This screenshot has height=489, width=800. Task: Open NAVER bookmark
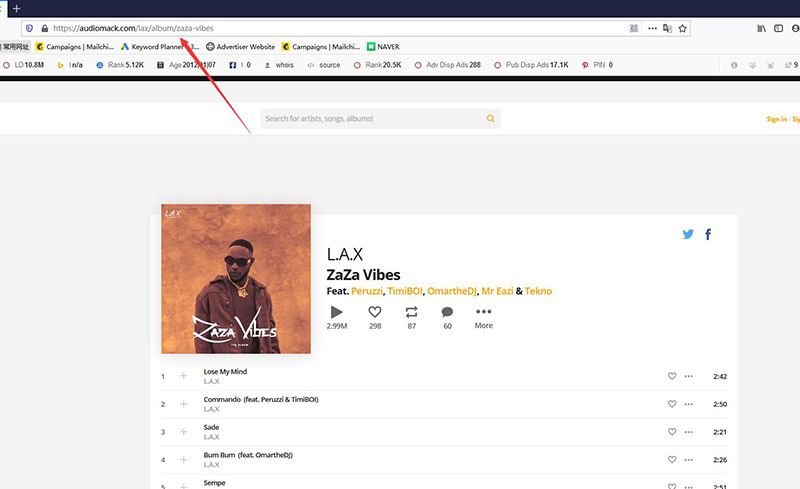[383, 47]
